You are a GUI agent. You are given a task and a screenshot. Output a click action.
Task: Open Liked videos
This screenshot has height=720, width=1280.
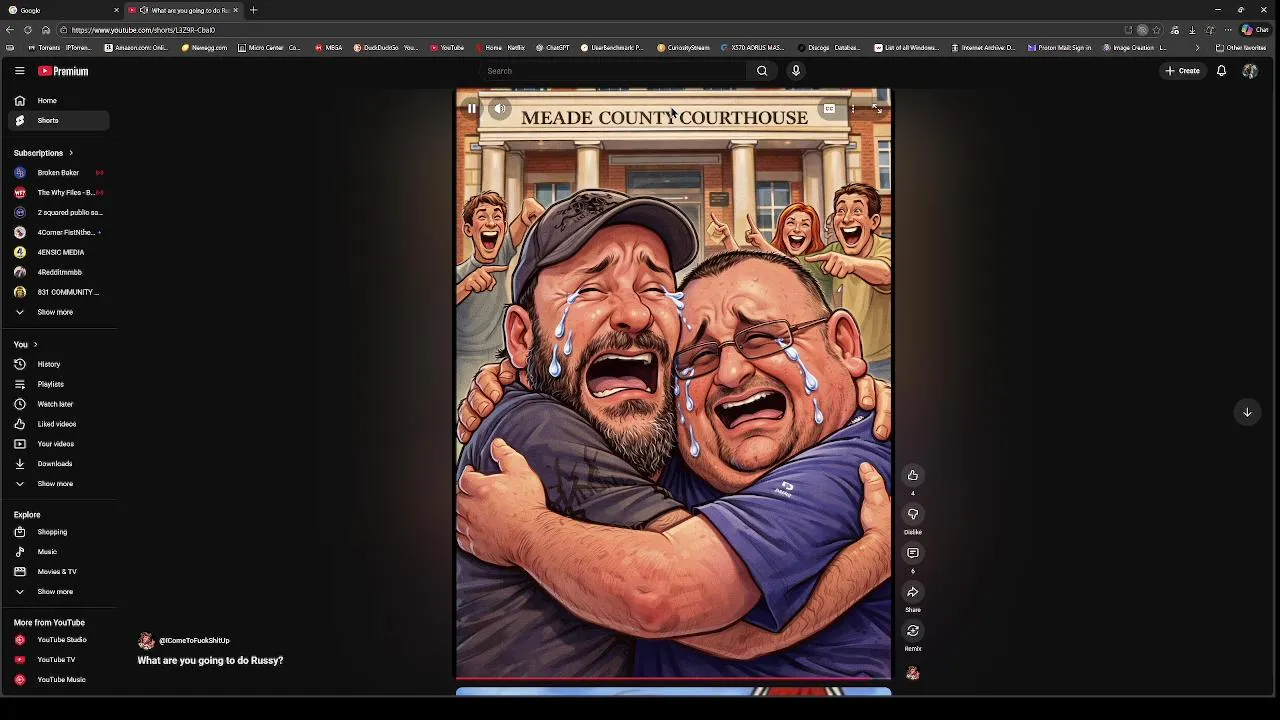click(59, 424)
